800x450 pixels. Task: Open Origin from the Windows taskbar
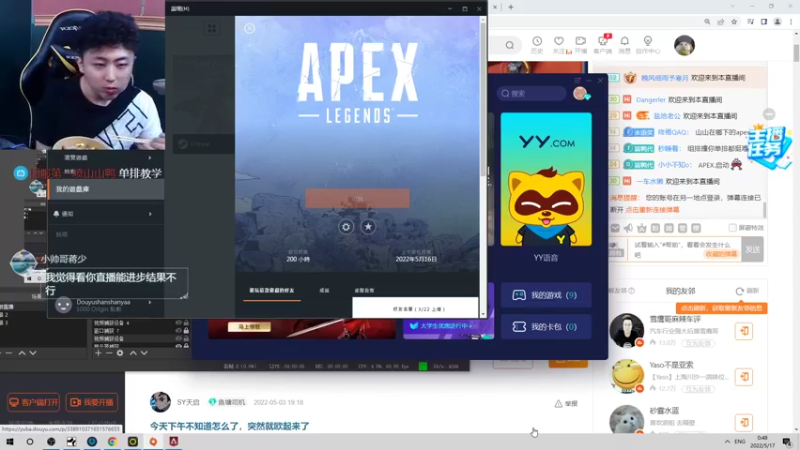[153, 442]
